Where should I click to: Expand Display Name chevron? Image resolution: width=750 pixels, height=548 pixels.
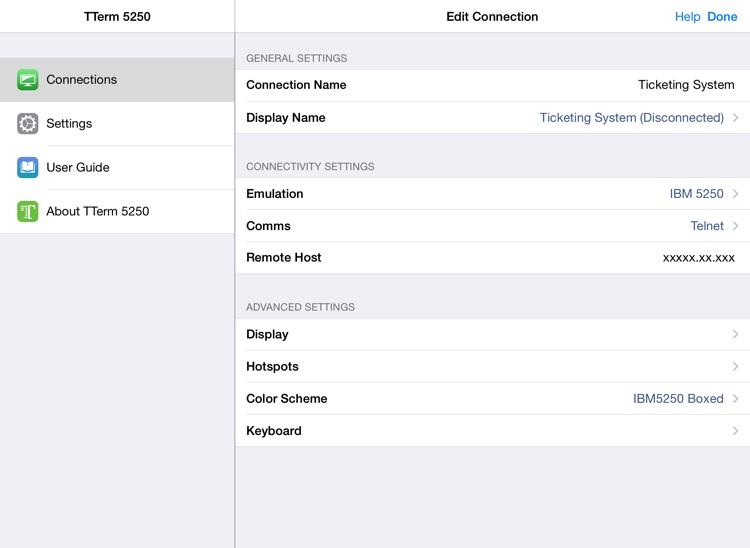(736, 118)
